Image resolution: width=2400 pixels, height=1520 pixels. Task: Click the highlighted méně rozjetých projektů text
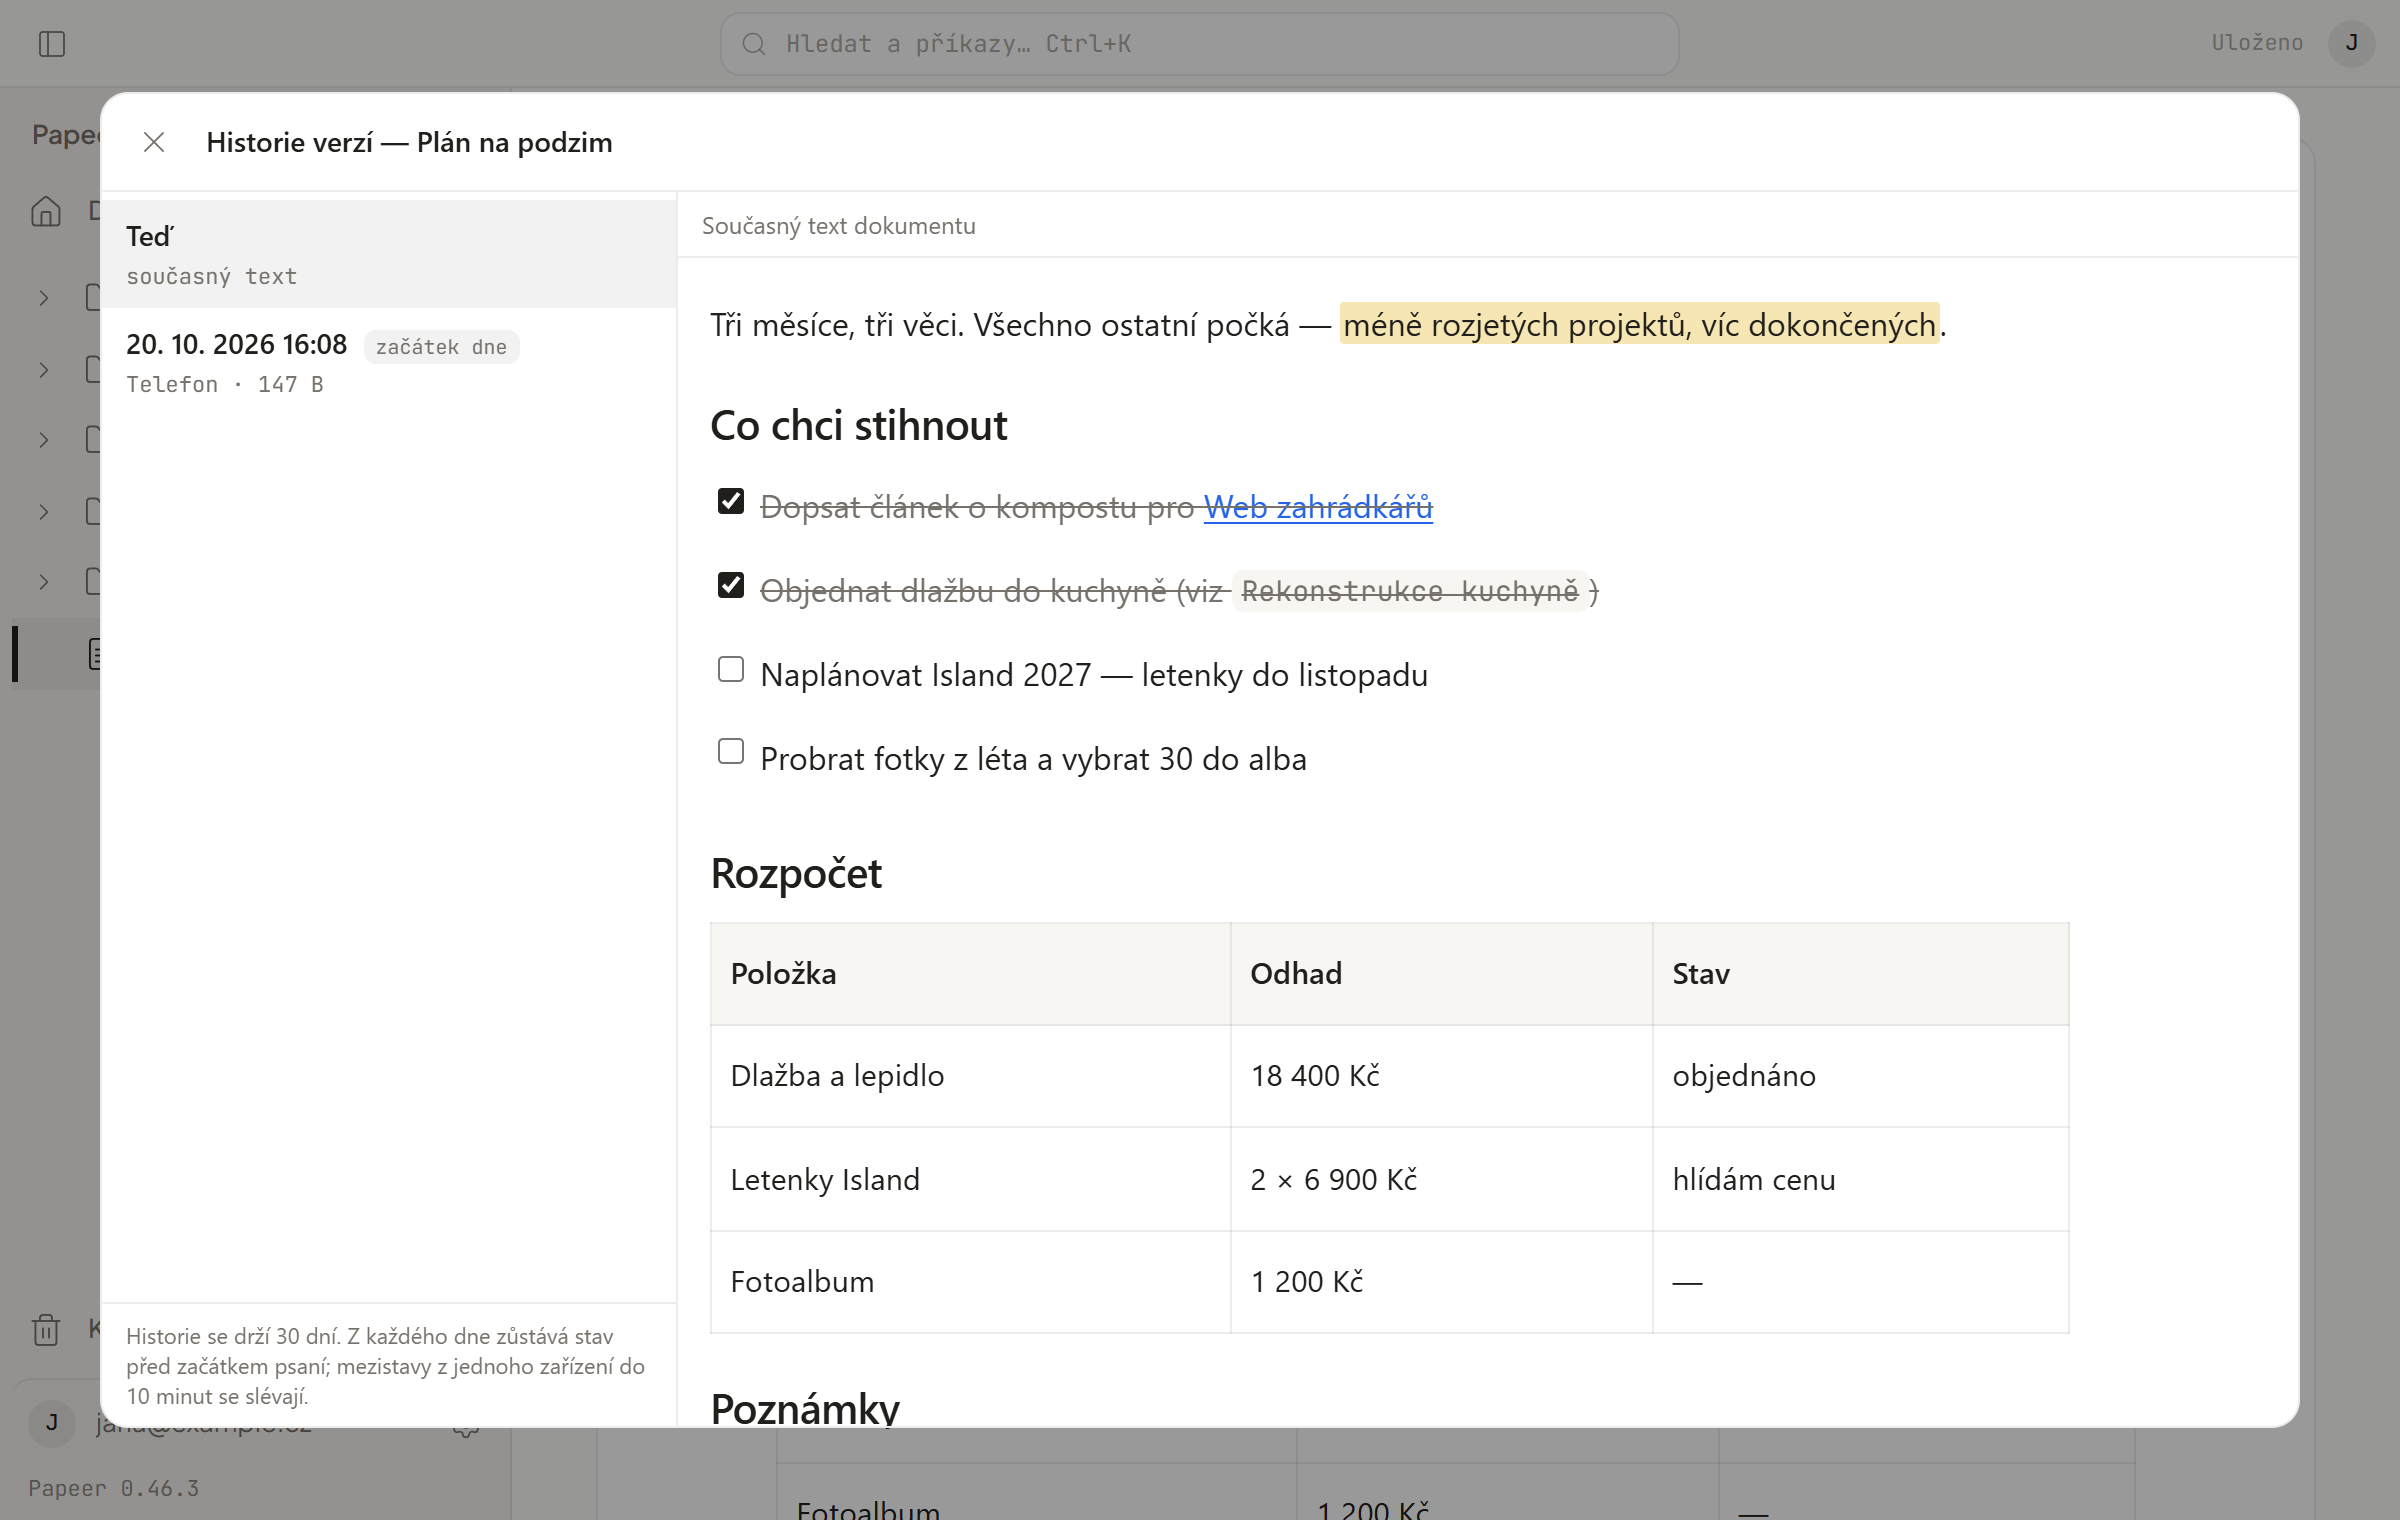[x=1639, y=324]
